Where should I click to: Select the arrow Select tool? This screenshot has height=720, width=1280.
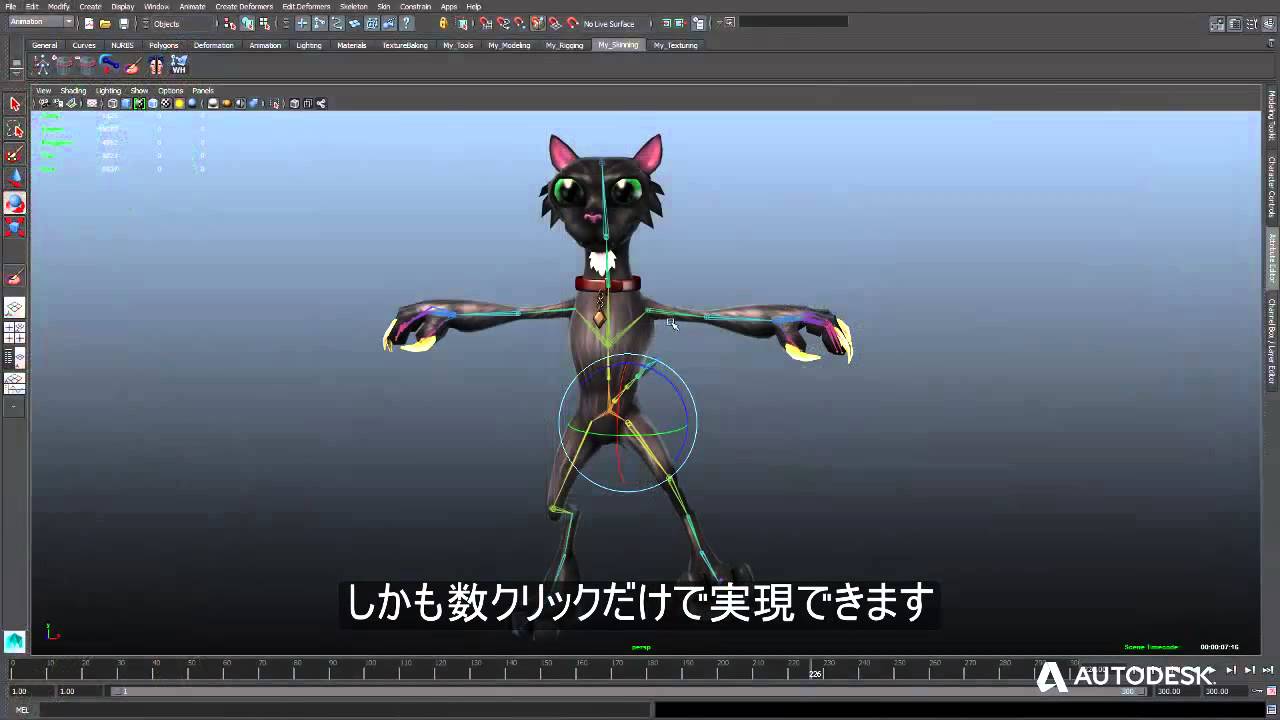coord(15,104)
